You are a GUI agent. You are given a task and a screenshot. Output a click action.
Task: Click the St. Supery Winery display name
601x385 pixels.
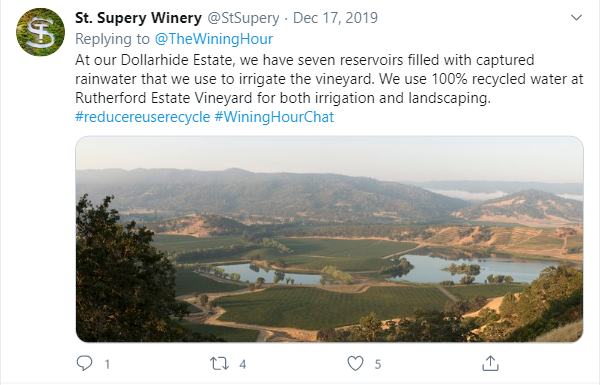tap(138, 18)
